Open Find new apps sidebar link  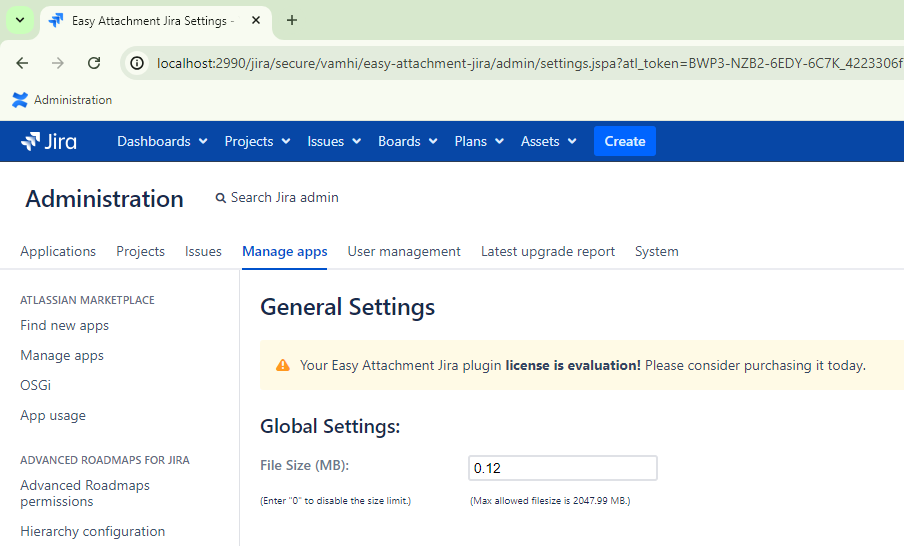pos(64,325)
